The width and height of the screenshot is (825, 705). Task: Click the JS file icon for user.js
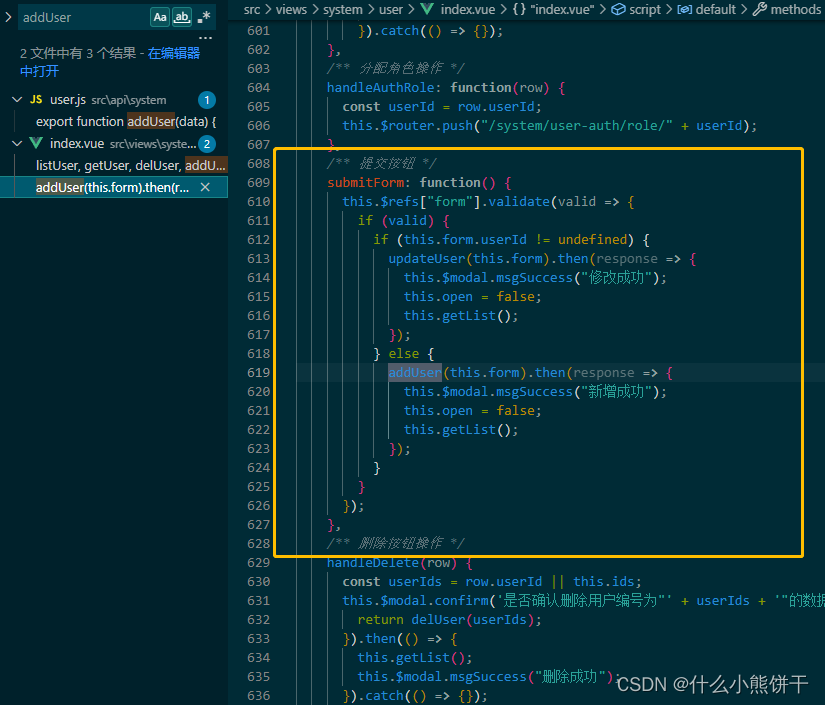(36, 100)
